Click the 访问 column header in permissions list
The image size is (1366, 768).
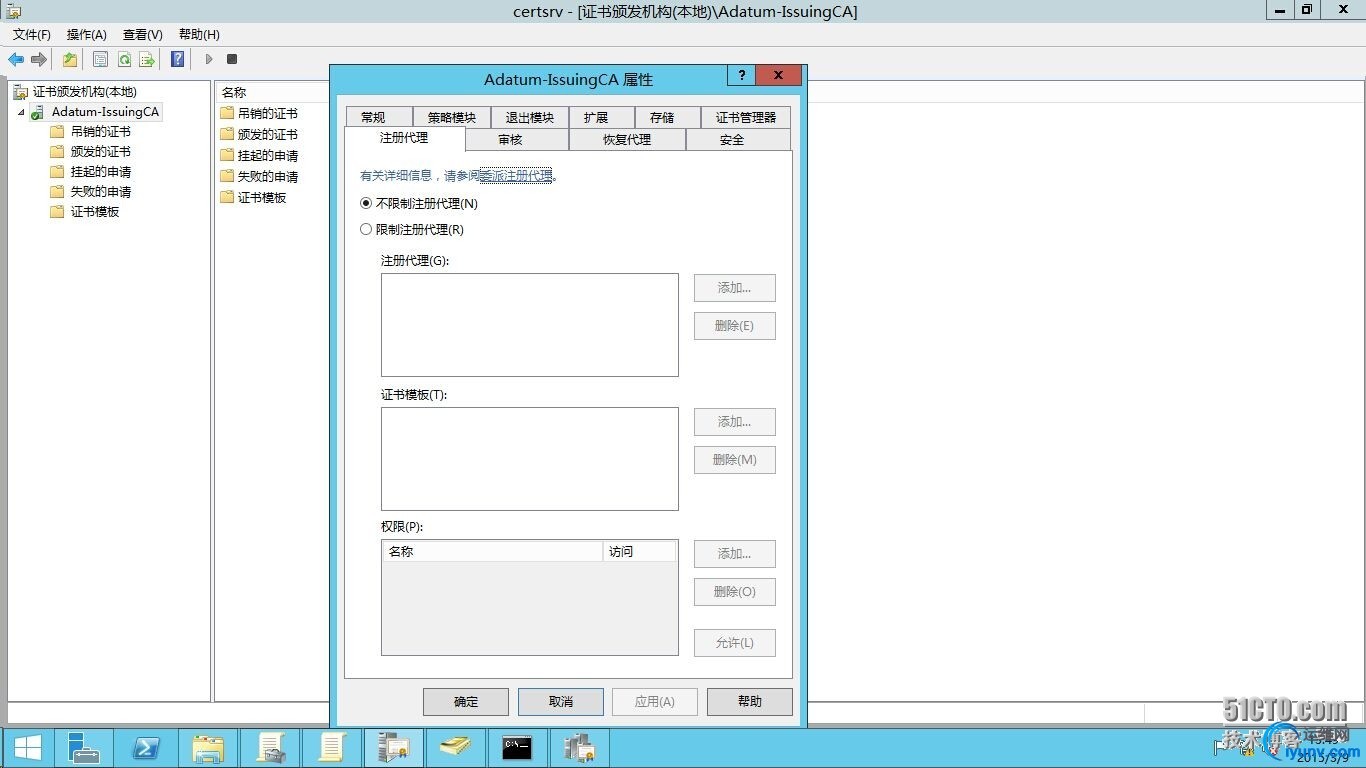(640, 551)
